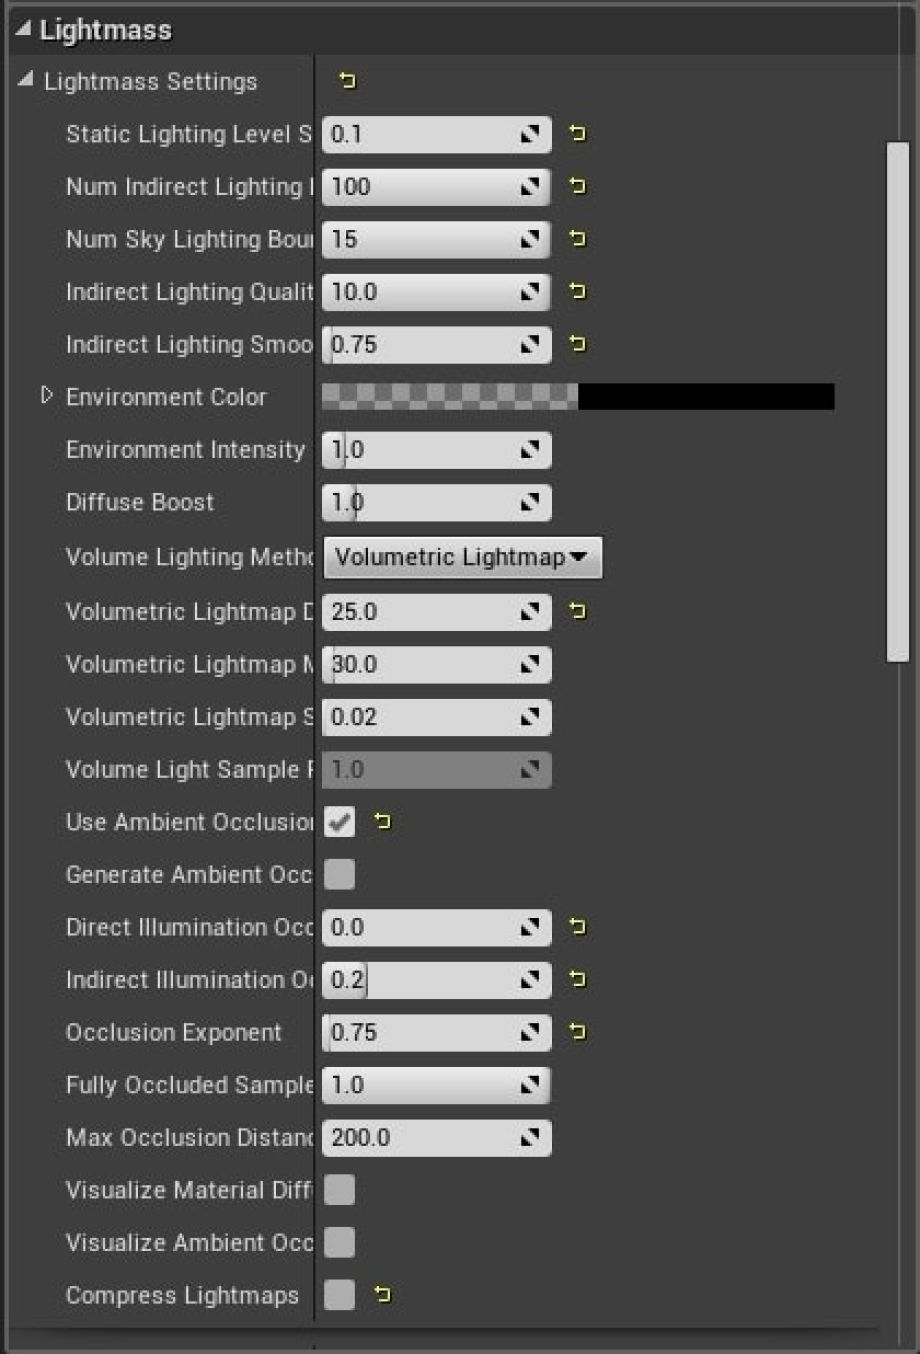Click reset arrow beside Num Sky Lighting Bounces
This screenshot has height=1354, width=920.
[577, 239]
